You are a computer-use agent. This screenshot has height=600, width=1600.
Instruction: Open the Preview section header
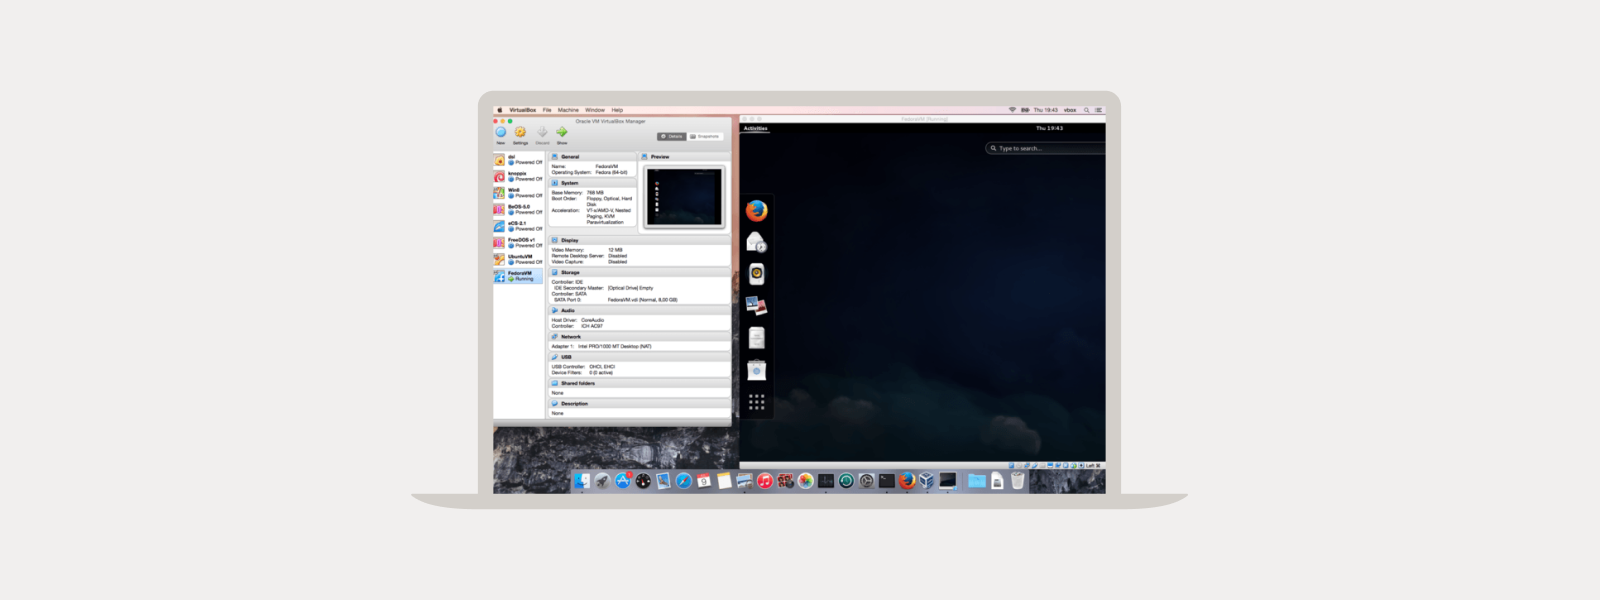click(x=685, y=157)
